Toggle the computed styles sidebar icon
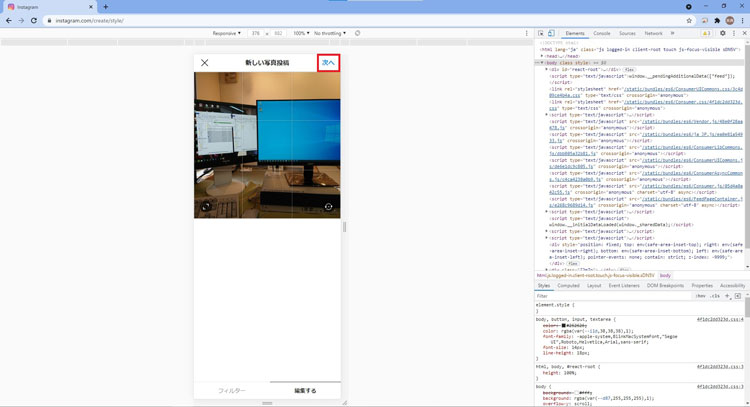The height and width of the screenshot is (407, 750). (738, 296)
